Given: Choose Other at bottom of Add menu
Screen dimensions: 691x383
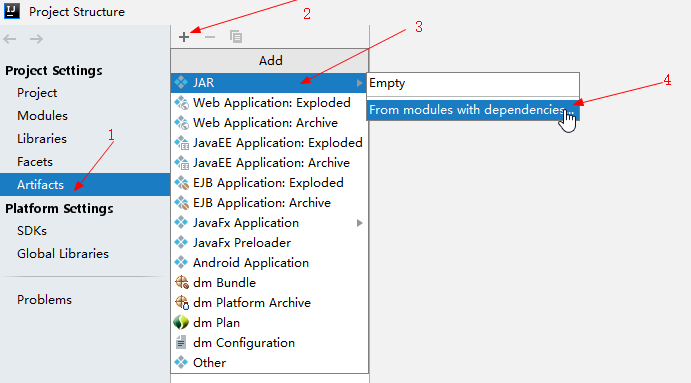Looking at the screenshot, I should pyautogui.click(x=269, y=363).
